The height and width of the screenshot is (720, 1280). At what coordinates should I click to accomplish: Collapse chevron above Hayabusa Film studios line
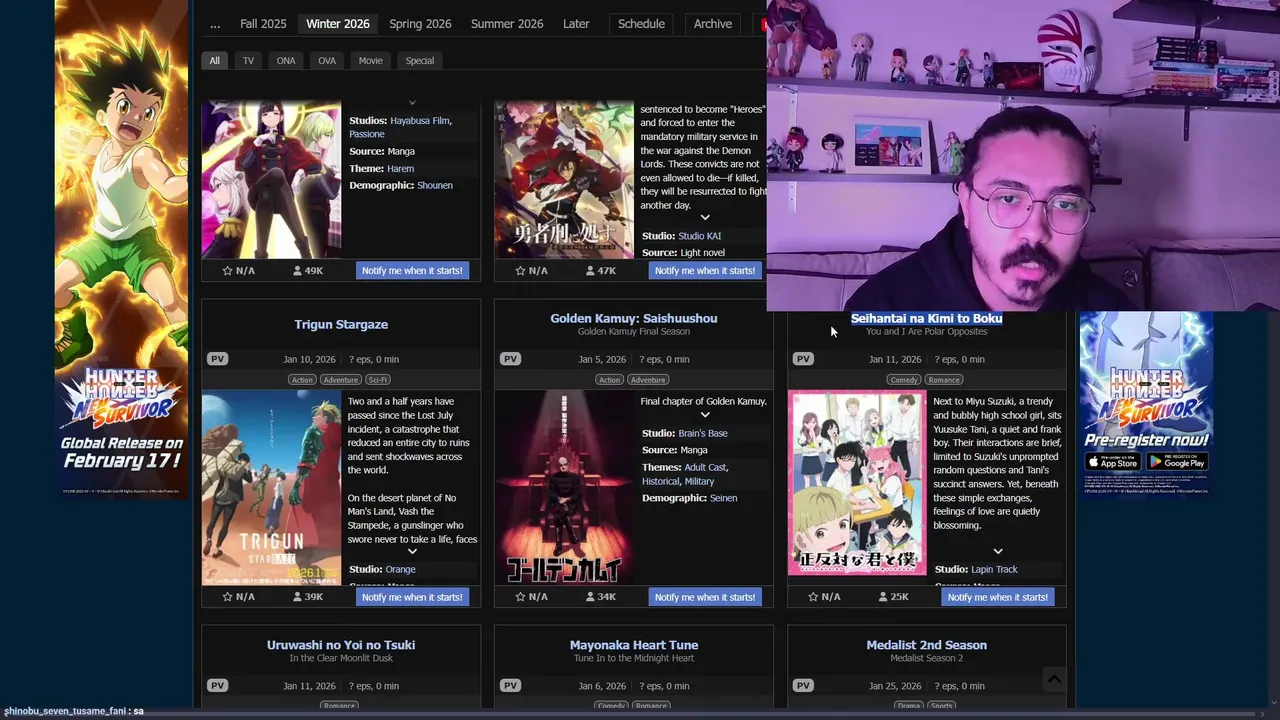412,103
